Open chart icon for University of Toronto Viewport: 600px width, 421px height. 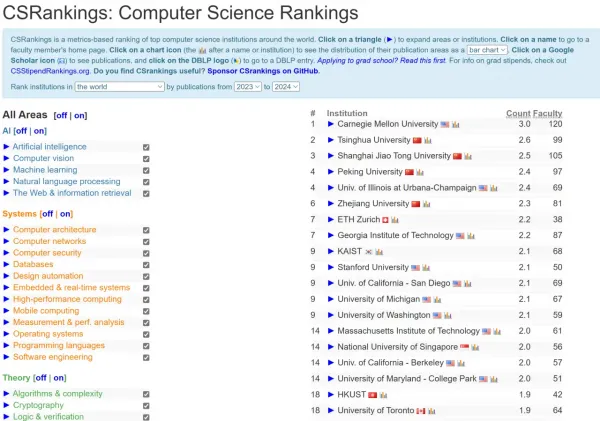coord(432,411)
